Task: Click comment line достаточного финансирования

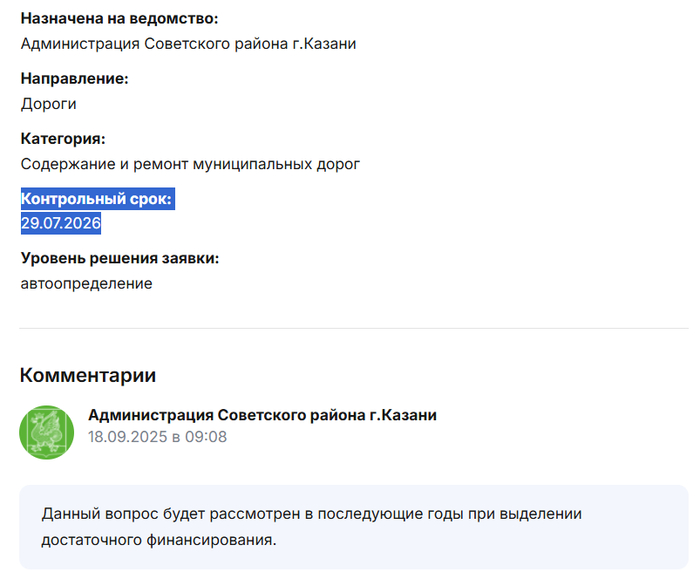Action: click(158, 540)
